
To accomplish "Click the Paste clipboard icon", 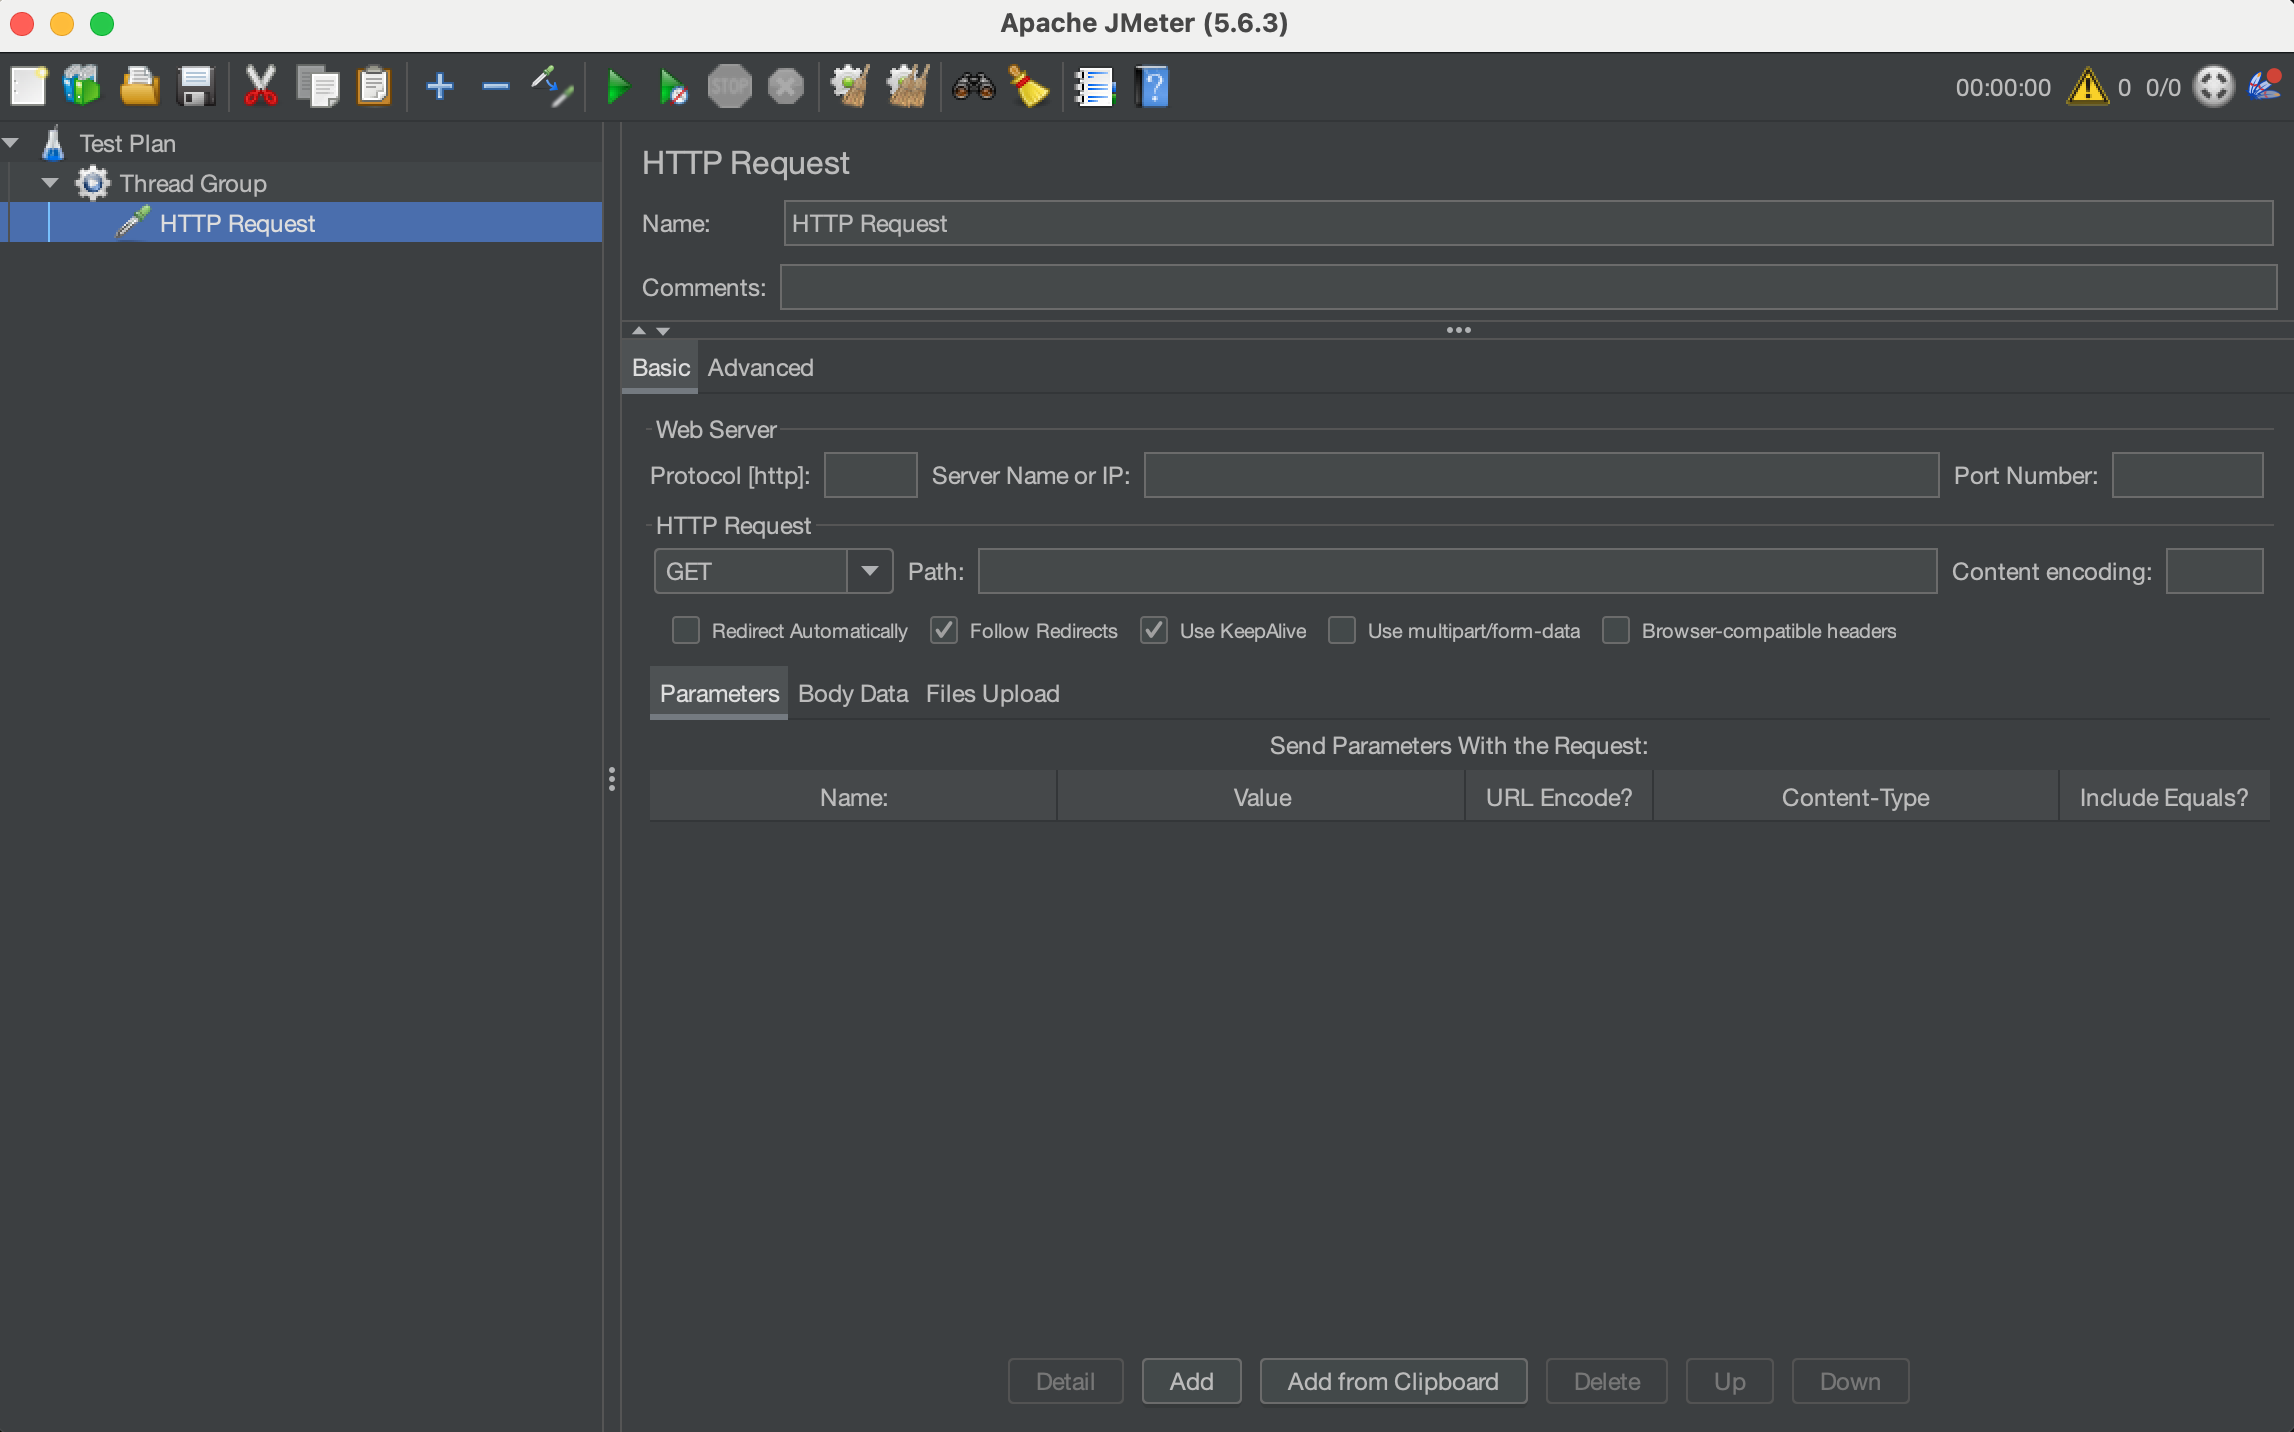I will (x=374, y=87).
